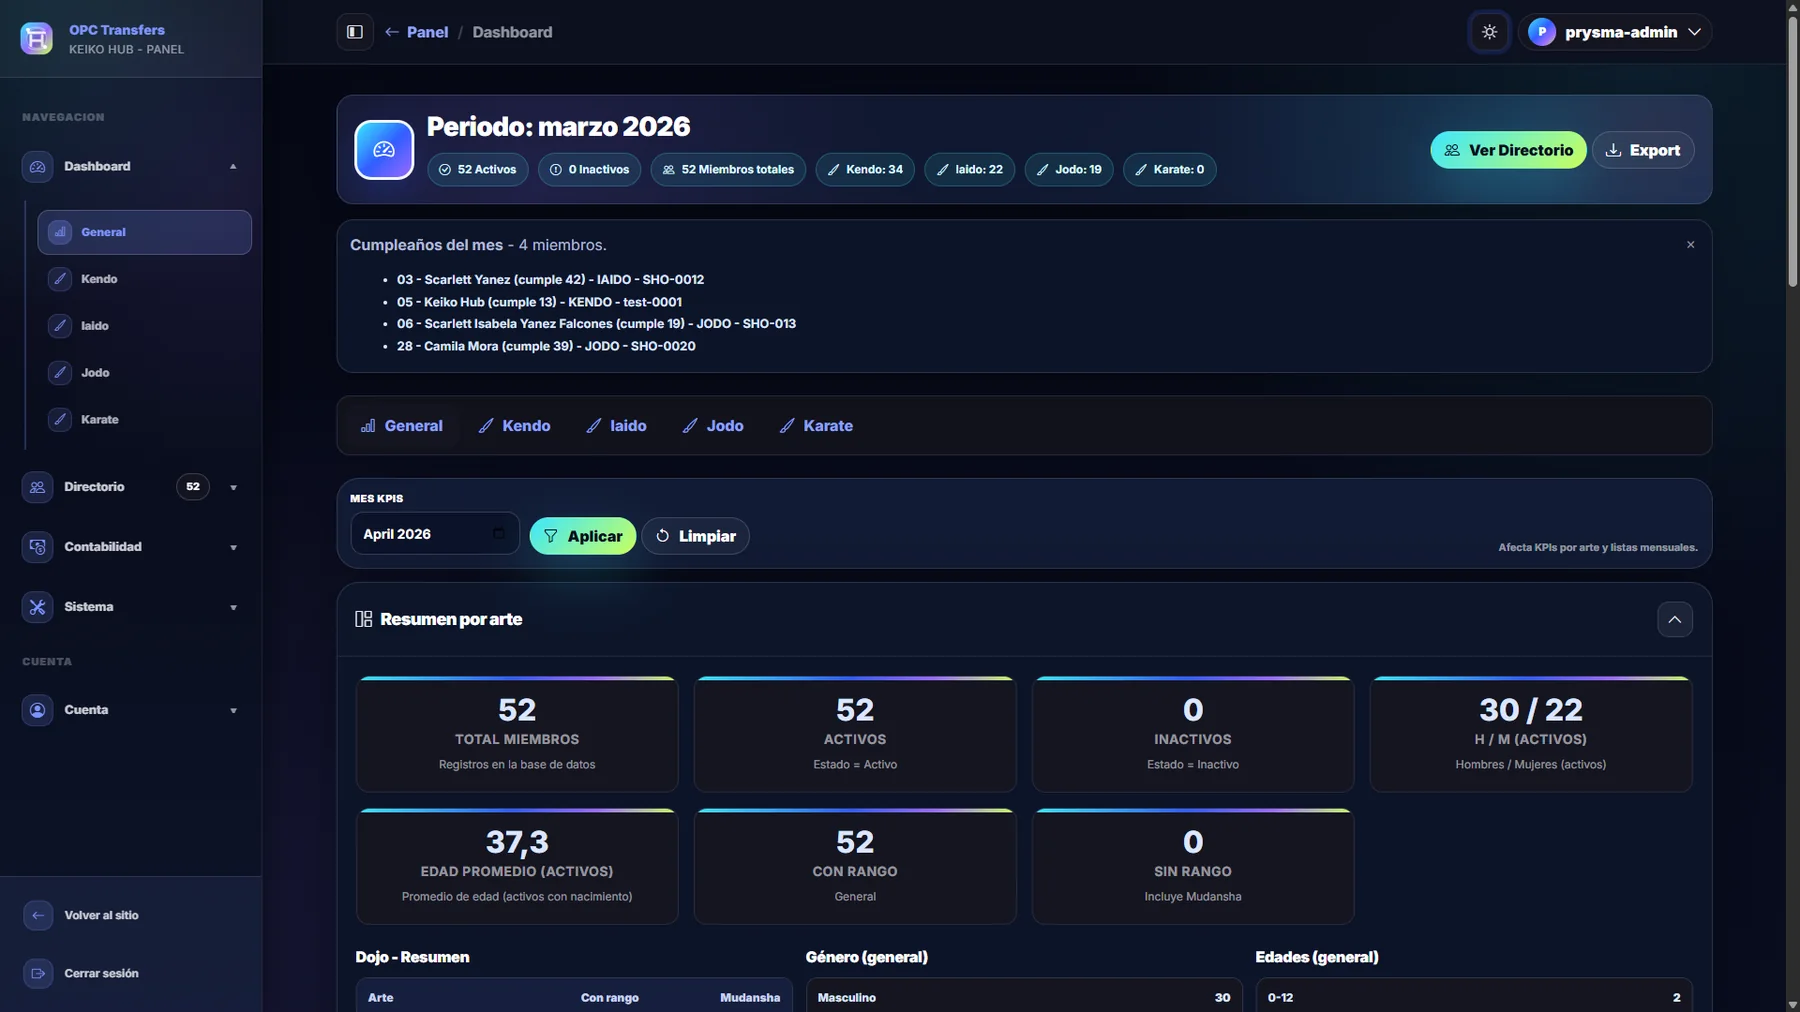This screenshot has height=1012, width=1800.
Task: Click the Jodo sidebar icon
Action: coord(60,373)
